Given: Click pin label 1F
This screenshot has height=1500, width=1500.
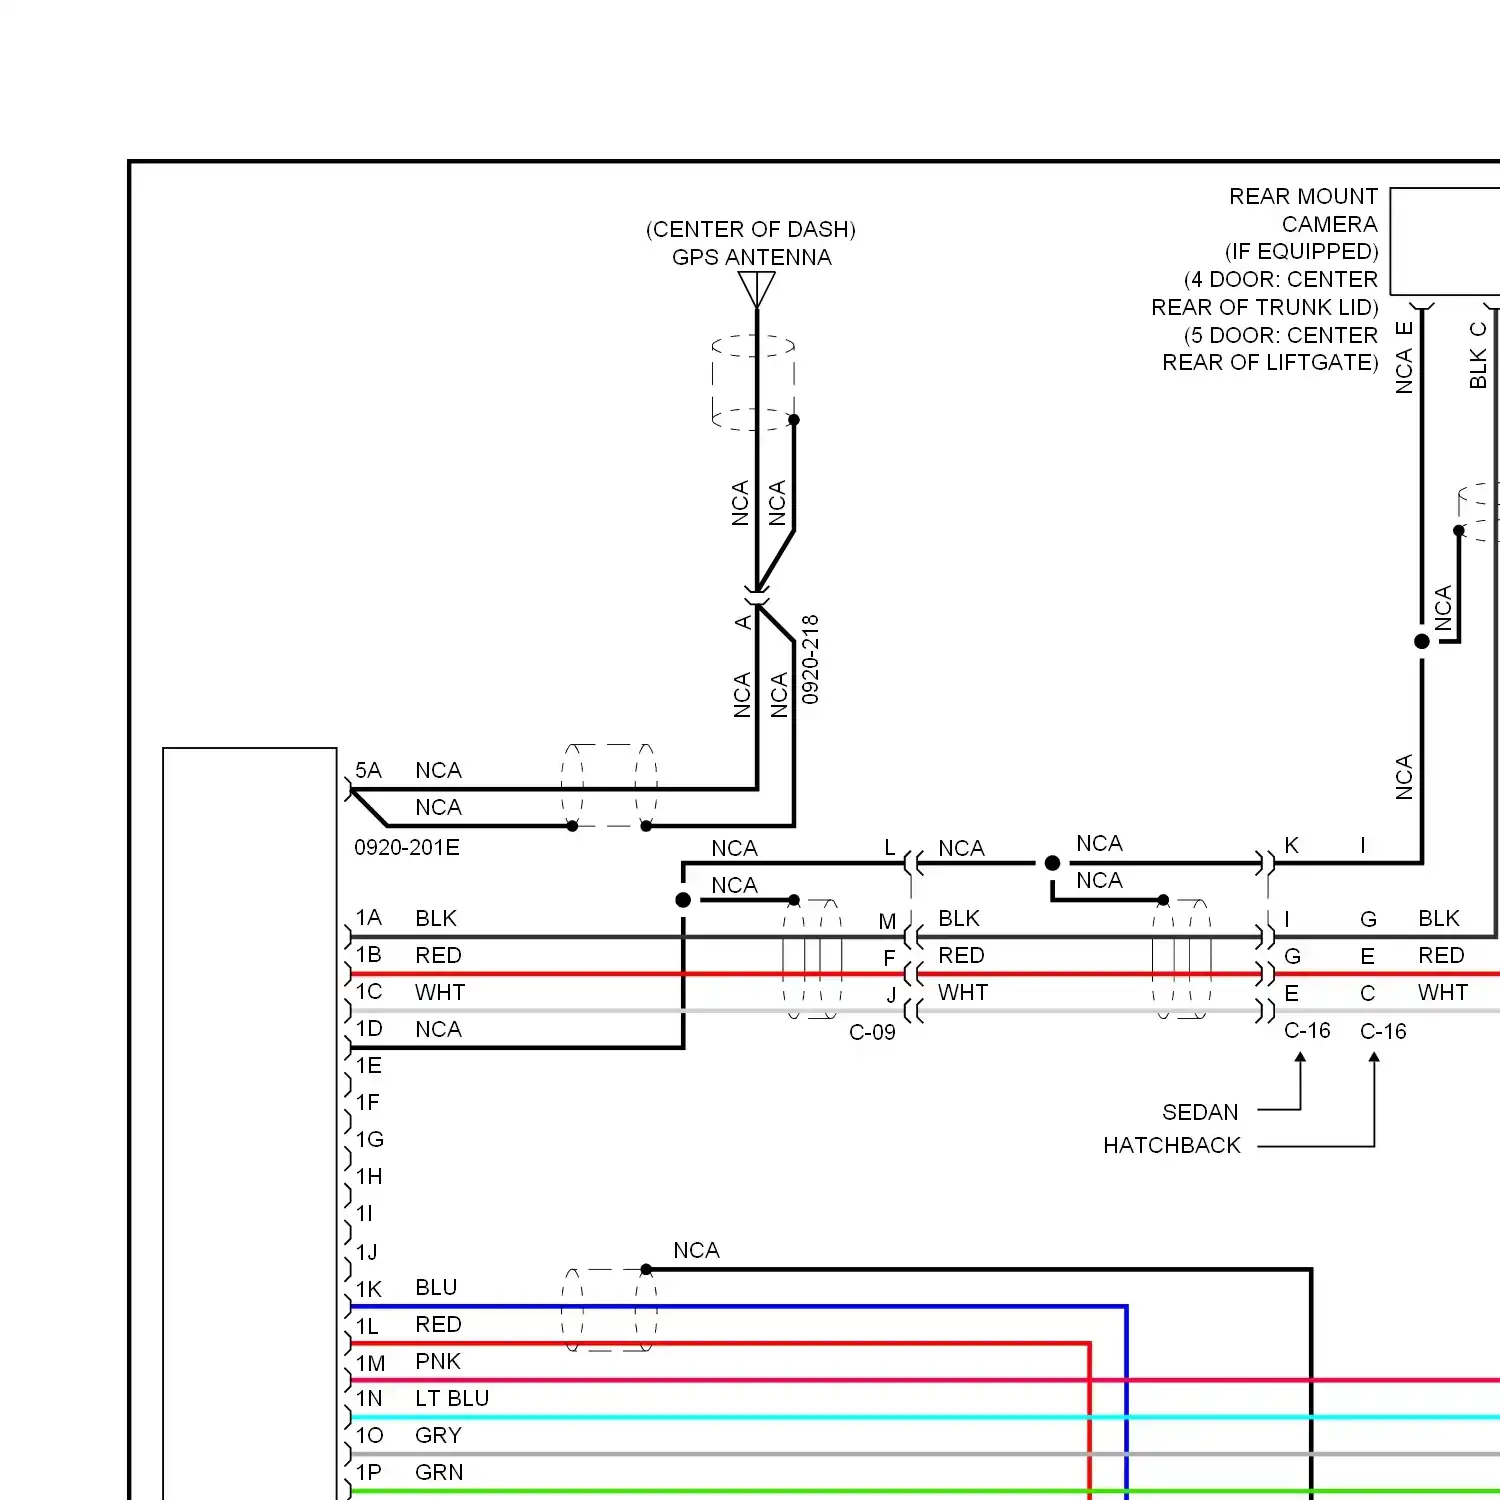Looking at the screenshot, I should (367, 1102).
